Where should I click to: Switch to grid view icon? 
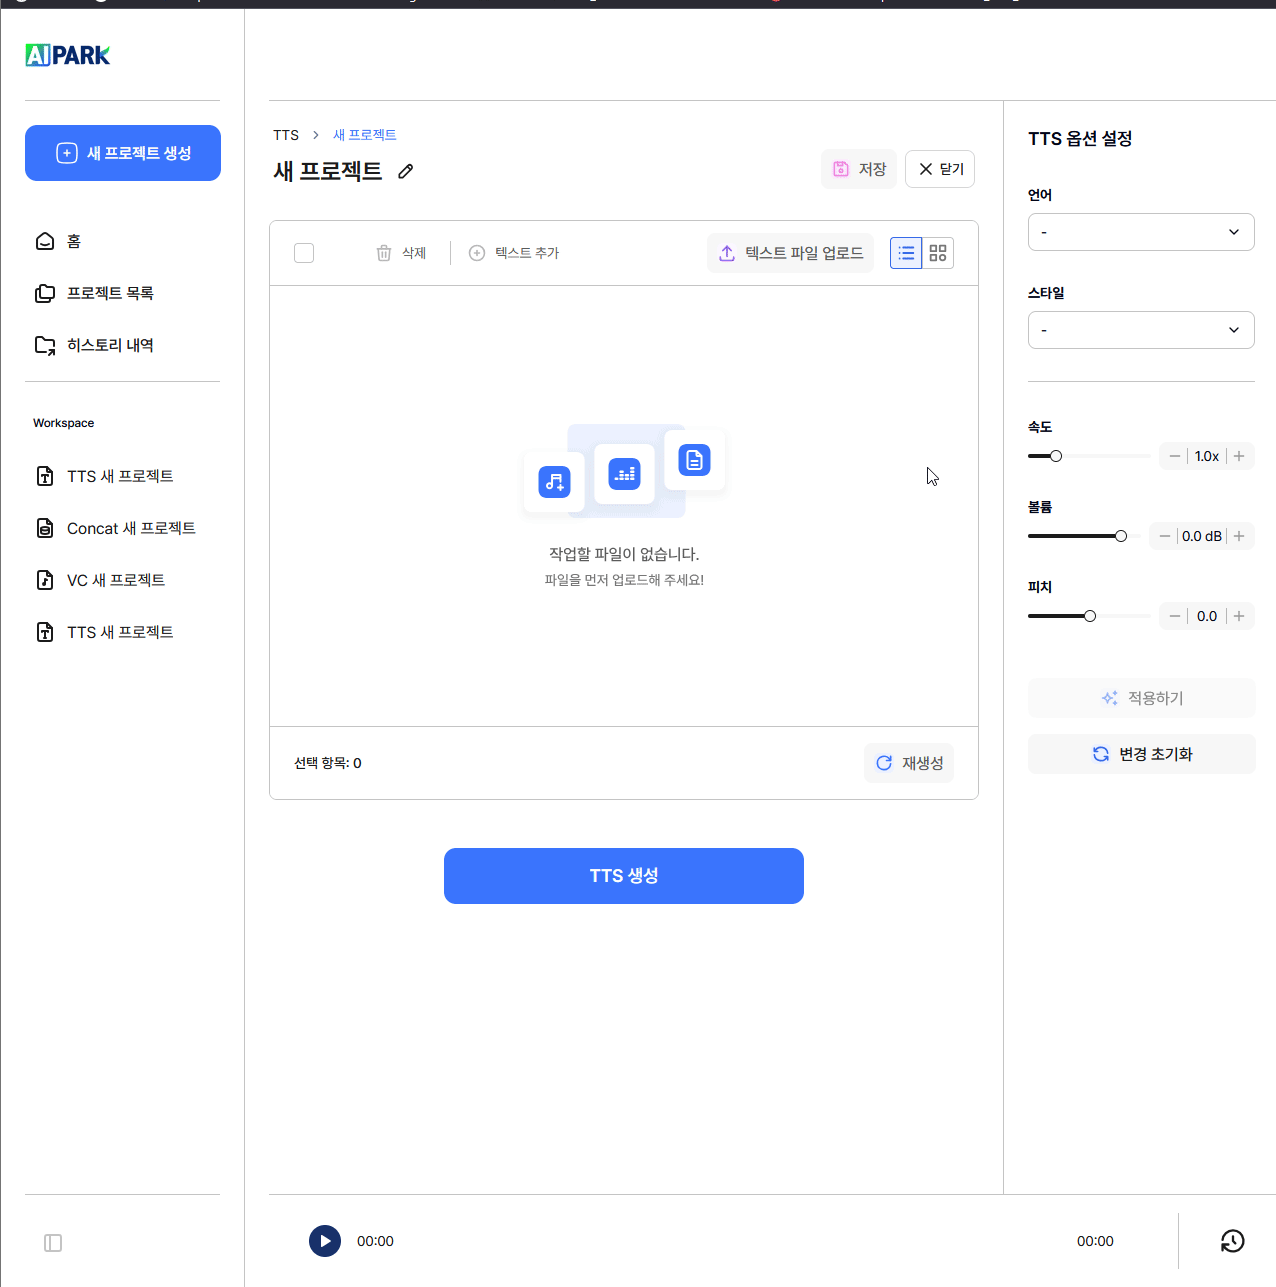click(x=938, y=253)
